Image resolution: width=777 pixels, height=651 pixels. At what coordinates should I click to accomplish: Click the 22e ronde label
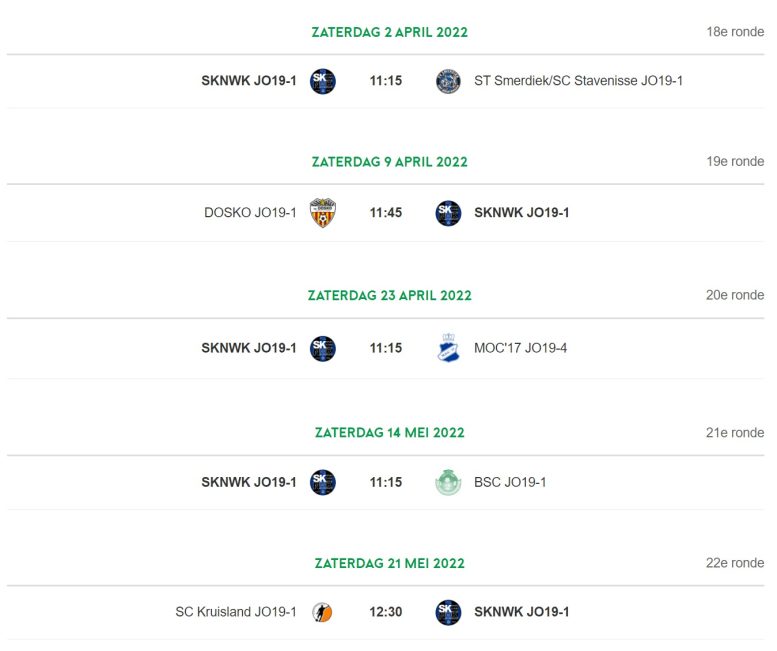[x=735, y=563]
